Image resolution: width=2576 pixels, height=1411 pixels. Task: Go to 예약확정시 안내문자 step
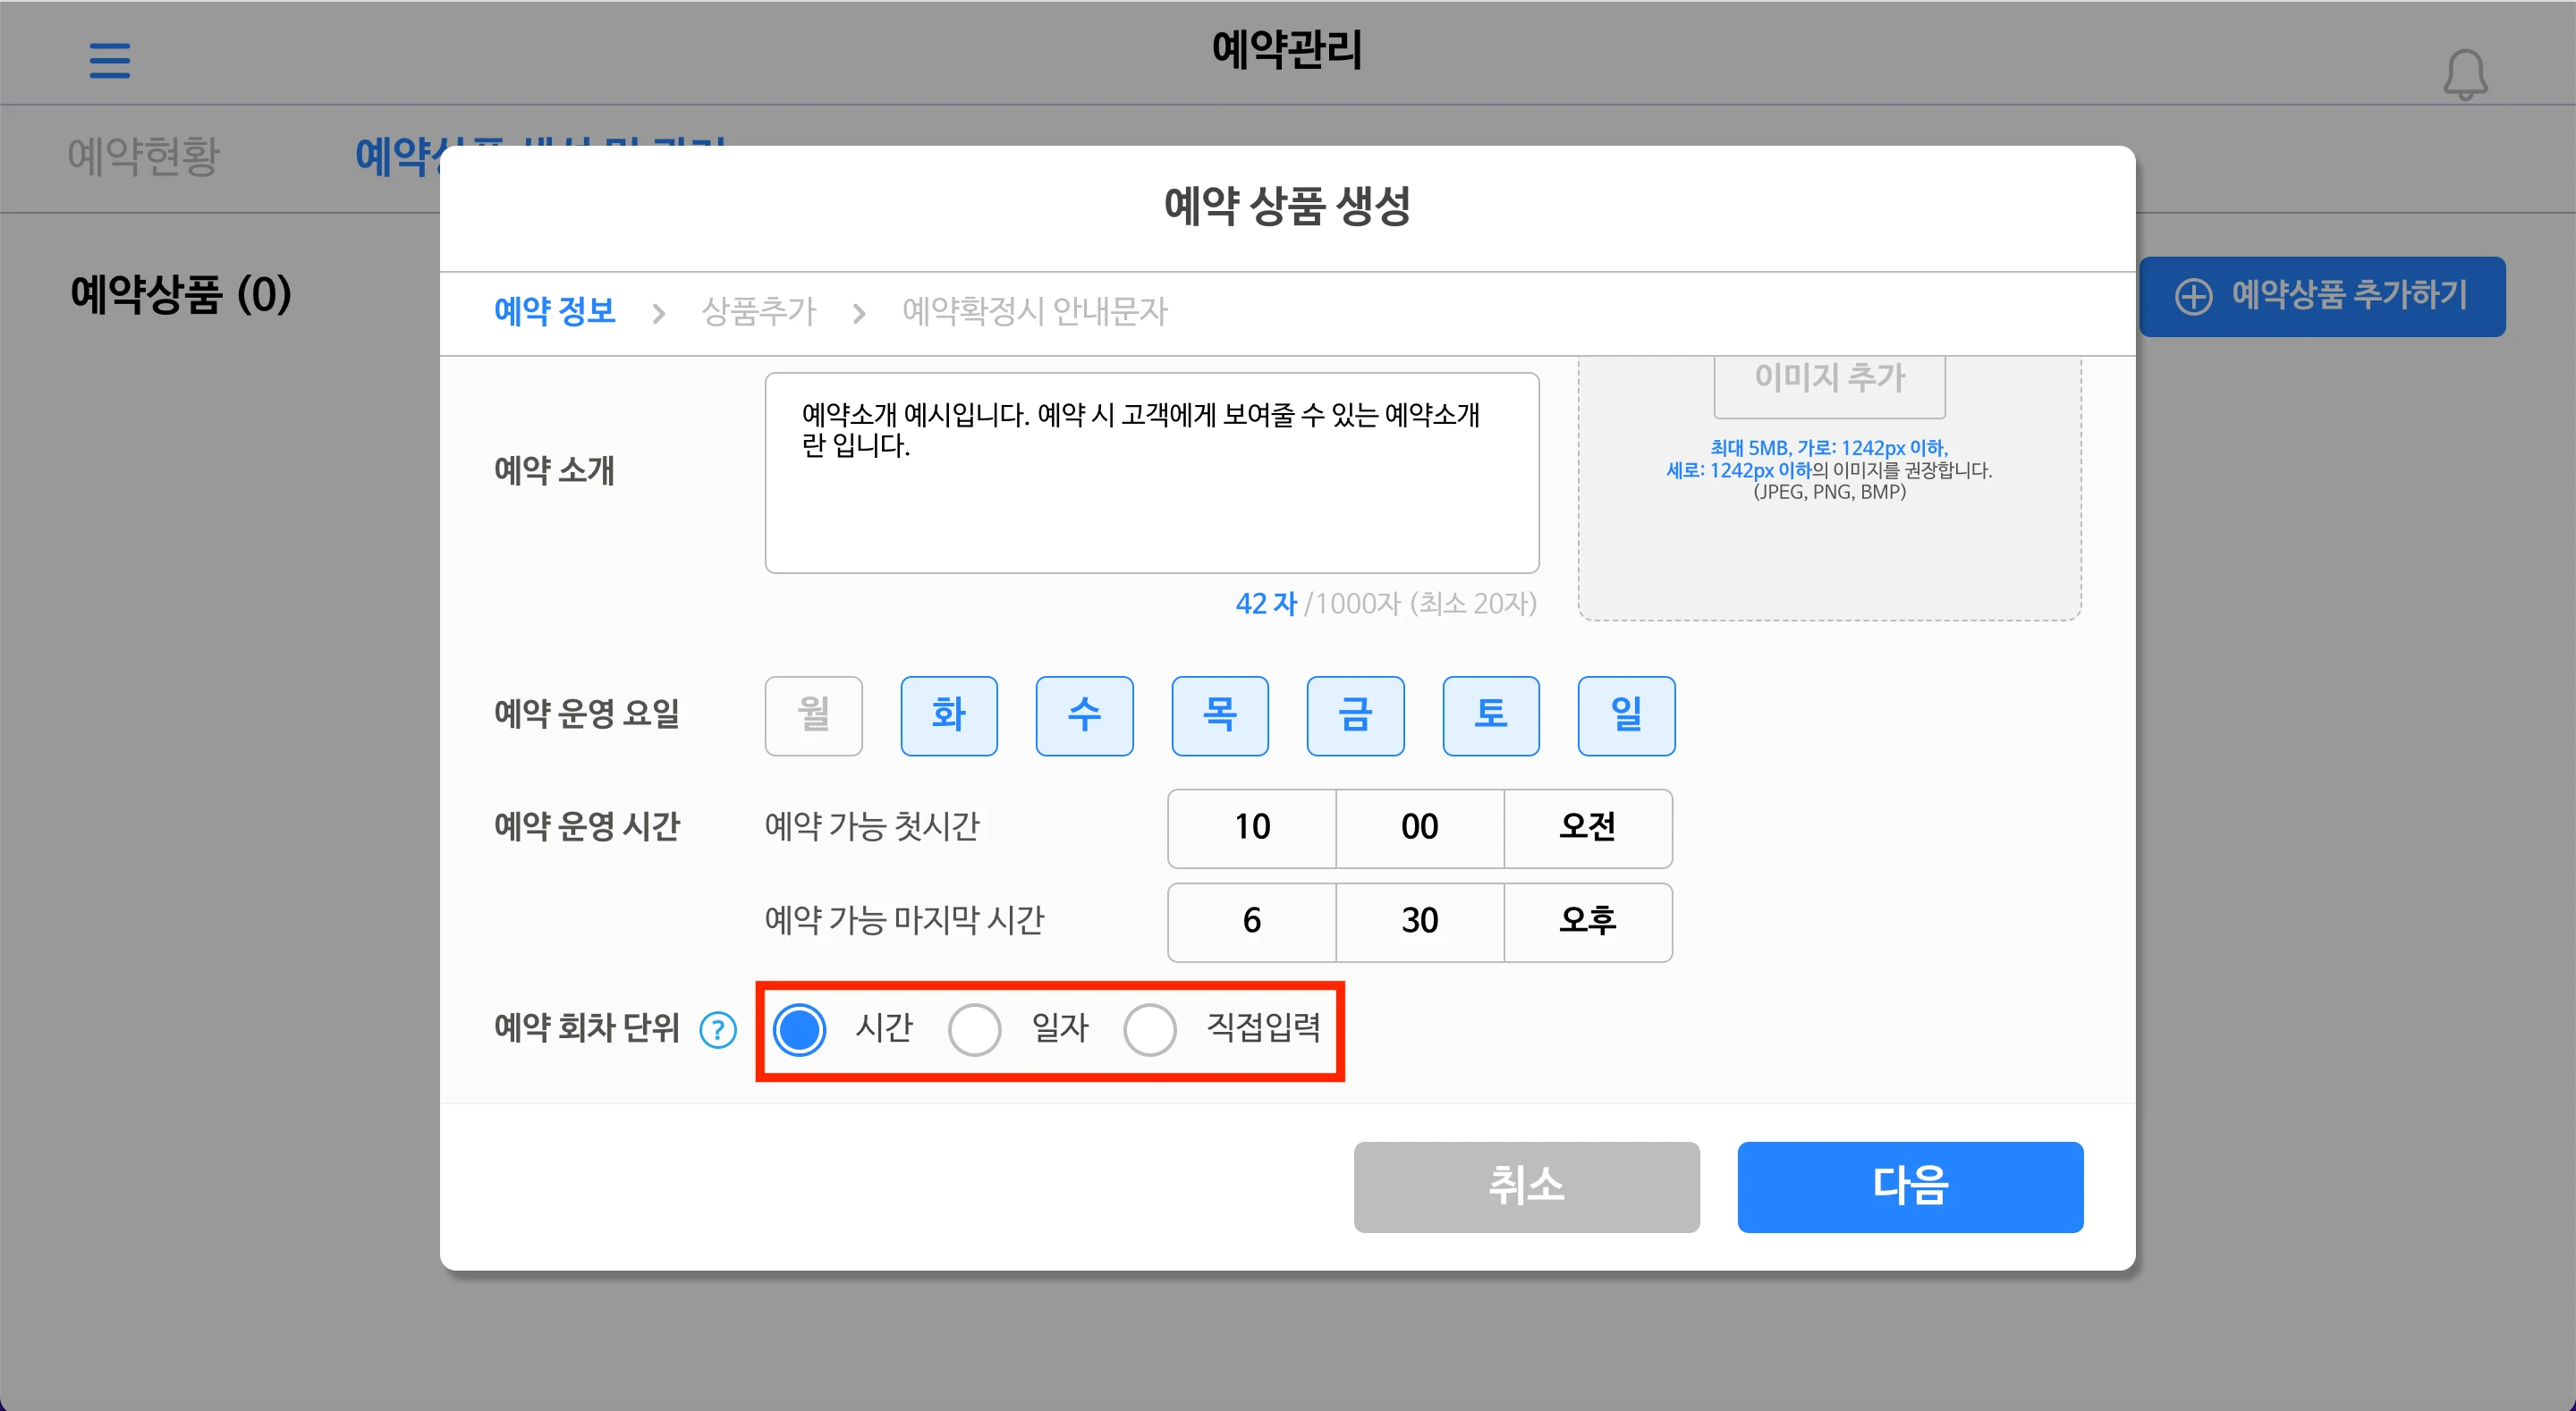coord(1035,311)
